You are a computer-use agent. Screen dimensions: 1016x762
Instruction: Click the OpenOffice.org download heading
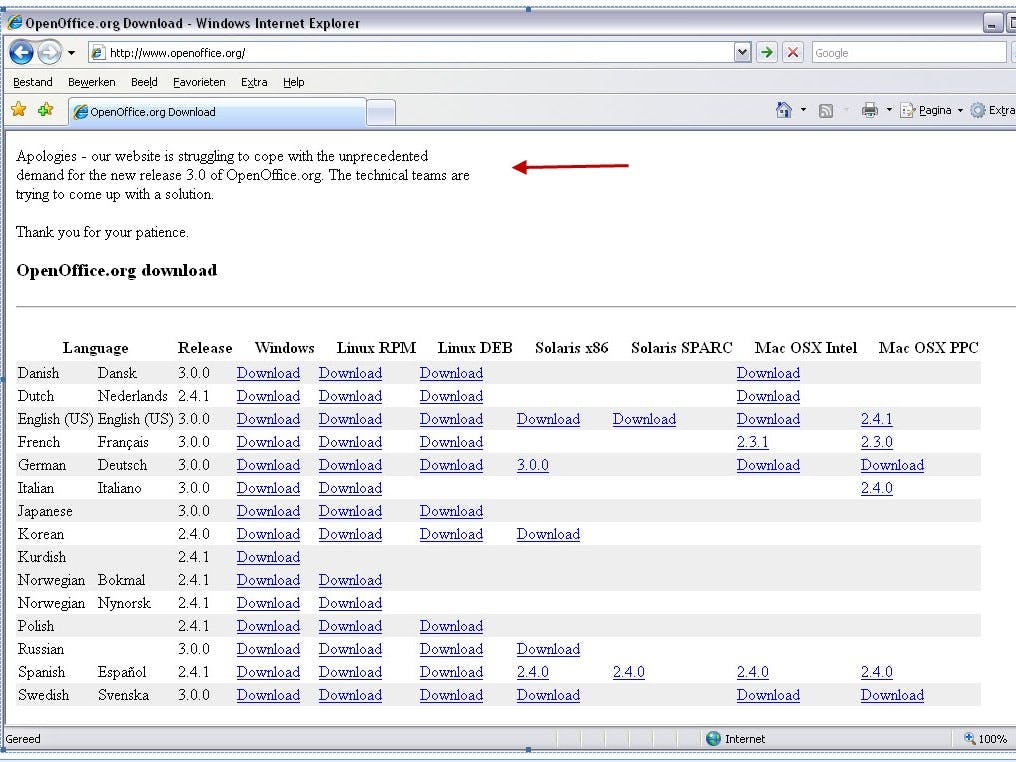117,270
